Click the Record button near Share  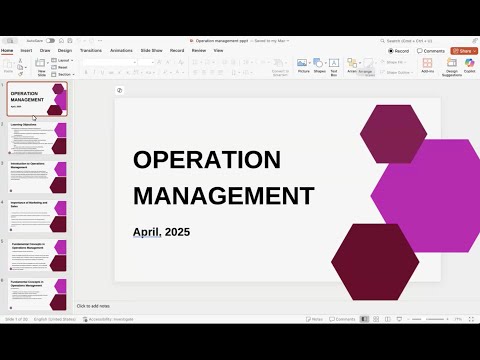399,51
